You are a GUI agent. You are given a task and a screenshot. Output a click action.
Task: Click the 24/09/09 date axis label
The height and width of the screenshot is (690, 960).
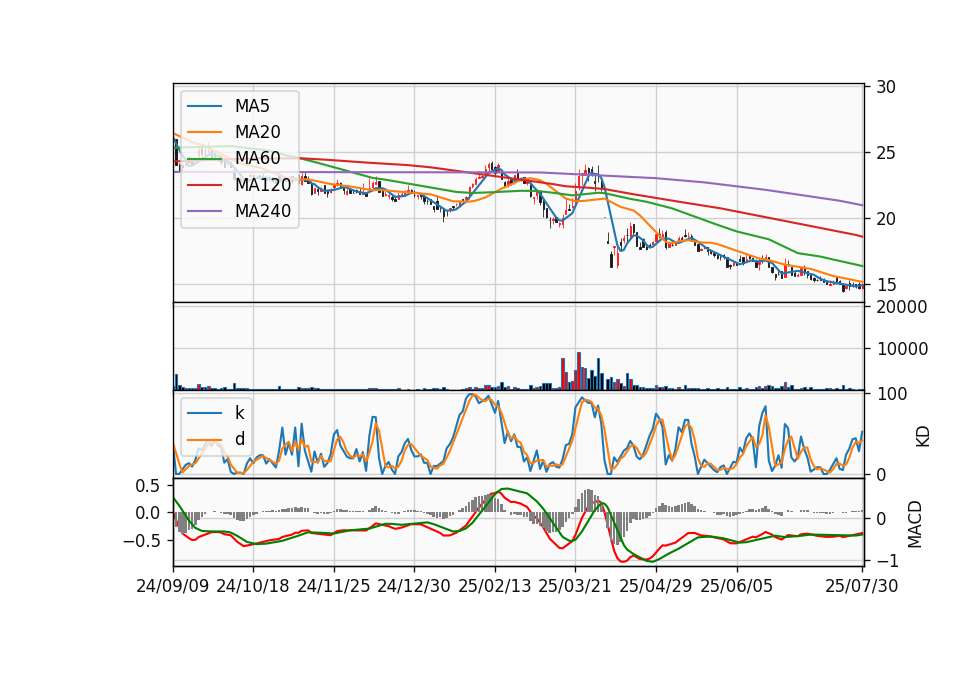[x=173, y=586]
